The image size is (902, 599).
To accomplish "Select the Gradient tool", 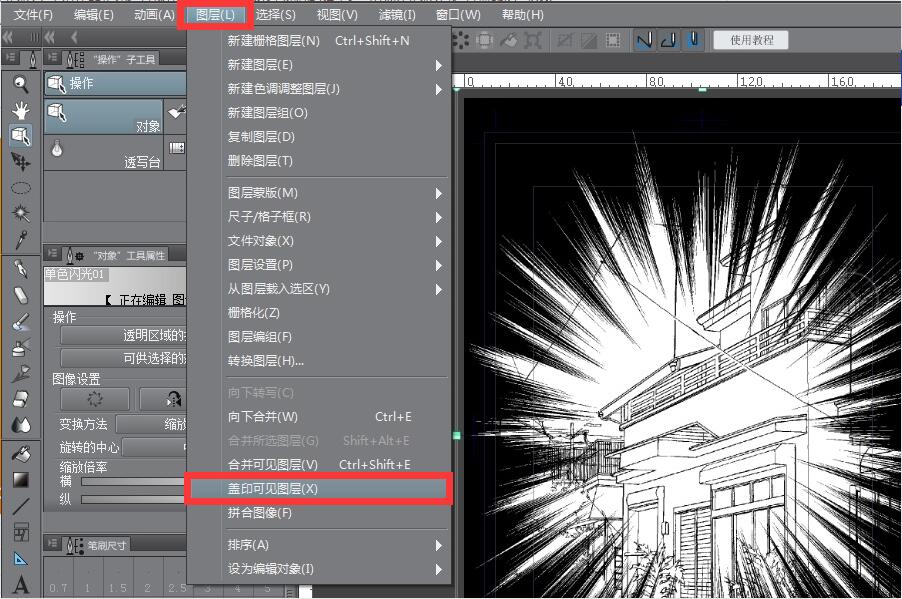I will 20,480.
